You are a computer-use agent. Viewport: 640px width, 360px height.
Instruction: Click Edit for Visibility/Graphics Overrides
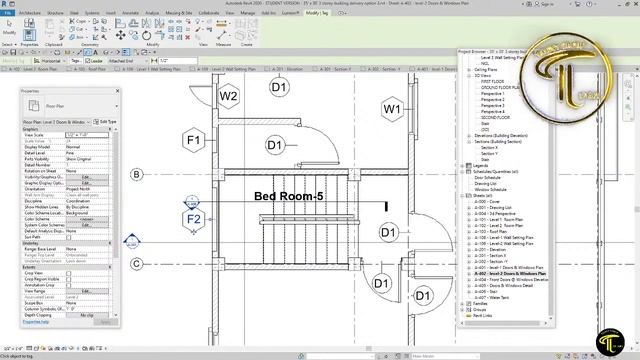point(87,177)
